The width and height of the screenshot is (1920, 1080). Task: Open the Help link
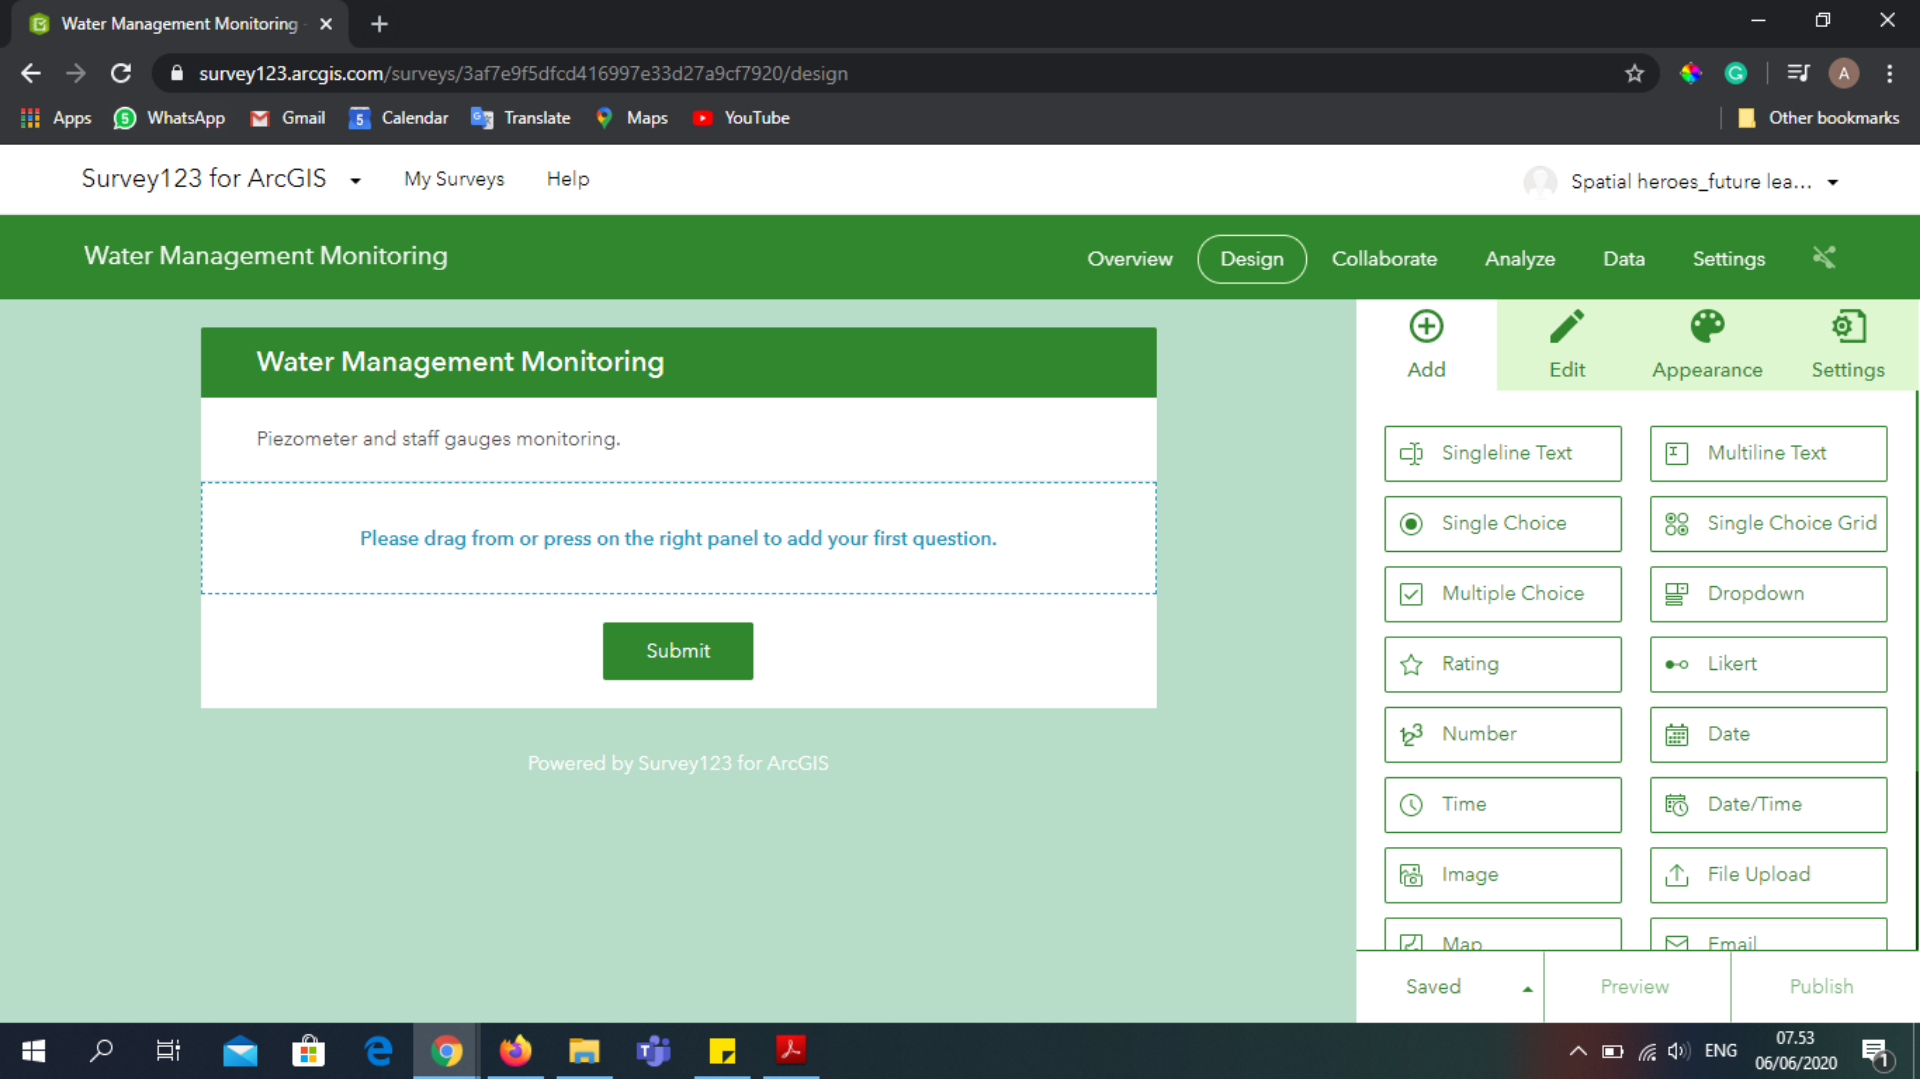coord(568,179)
